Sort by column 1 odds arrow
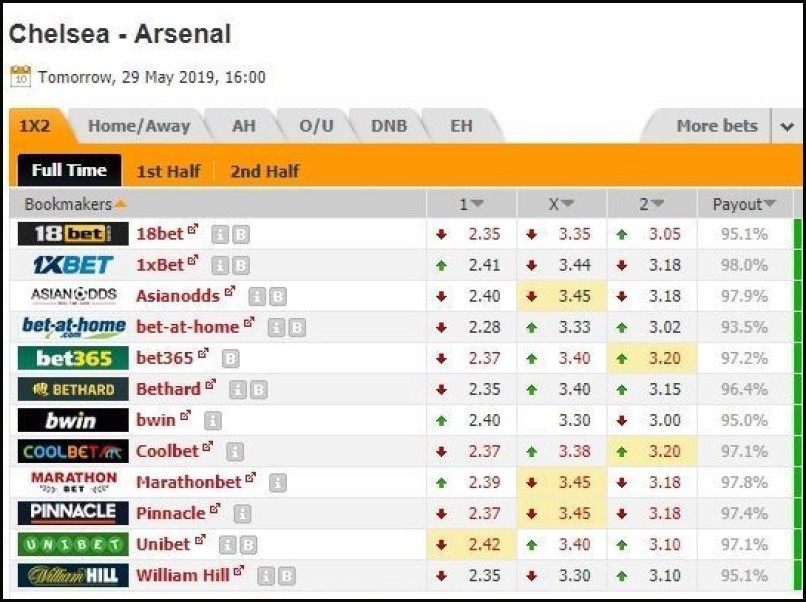The height and width of the screenshot is (602, 806). (x=477, y=204)
